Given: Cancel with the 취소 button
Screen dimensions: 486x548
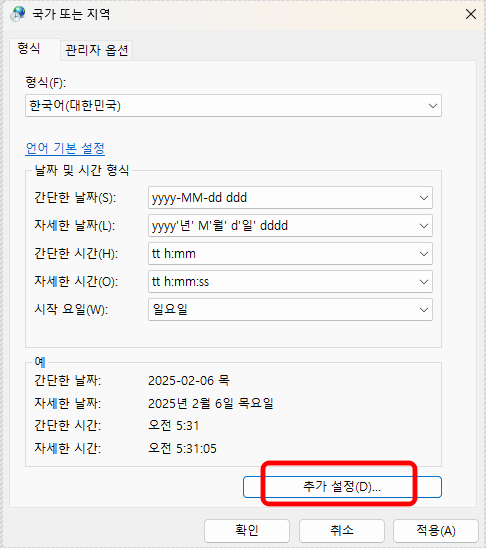Looking at the screenshot, I should [x=342, y=531].
